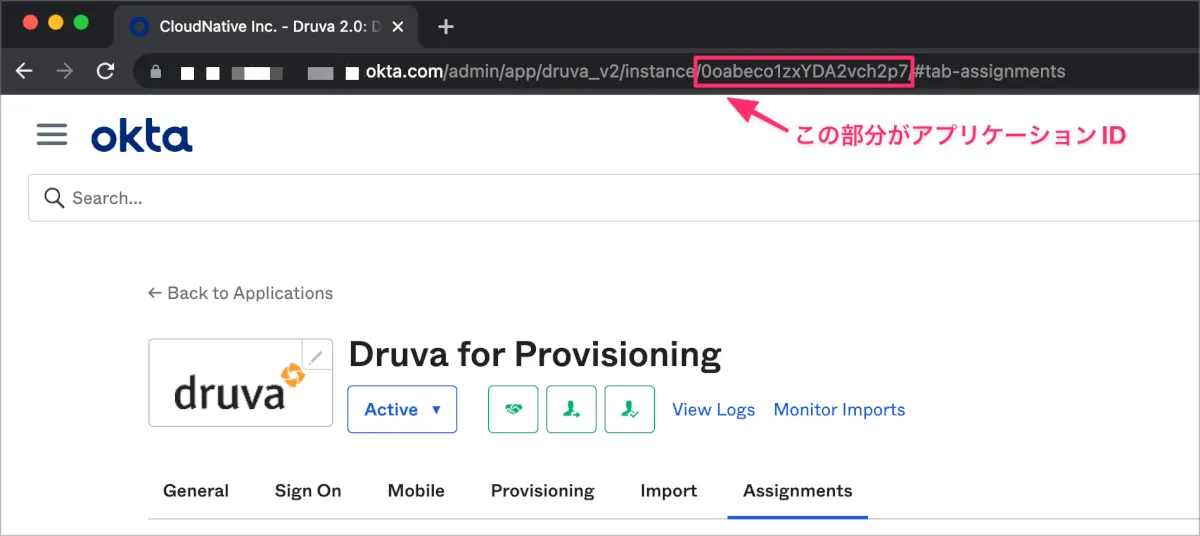Image resolution: width=1200 pixels, height=536 pixels.
Task: Switch to the Mobile tab
Action: click(416, 491)
